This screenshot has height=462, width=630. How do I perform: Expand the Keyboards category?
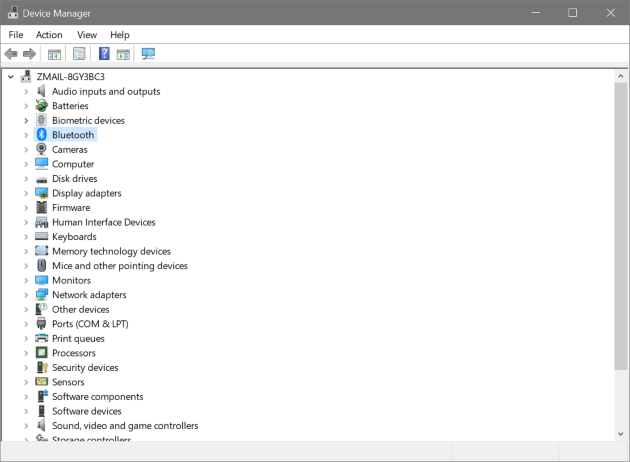click(x=27, y=237)
